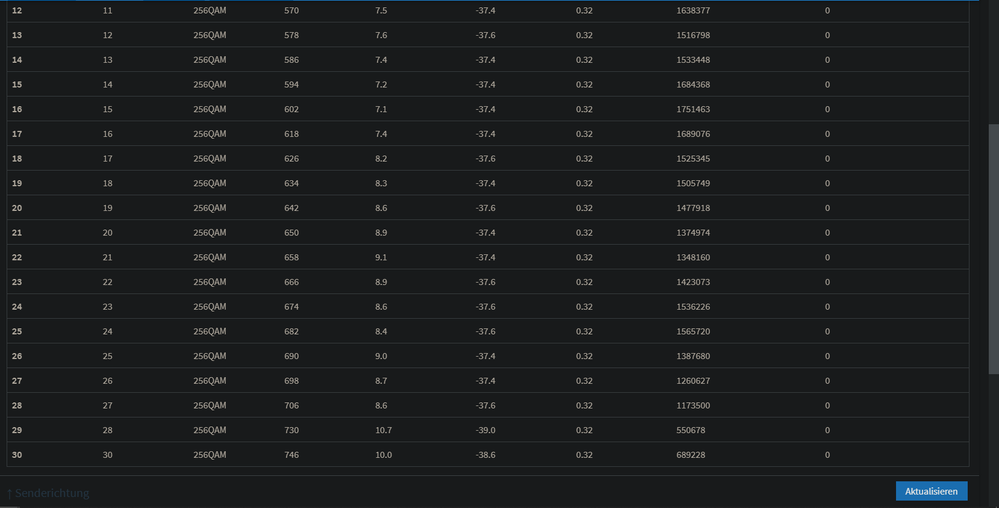The width and height of the screenshot is (999, 508).
Task: Click the counter value 1260627
Action: click(693, 381)
